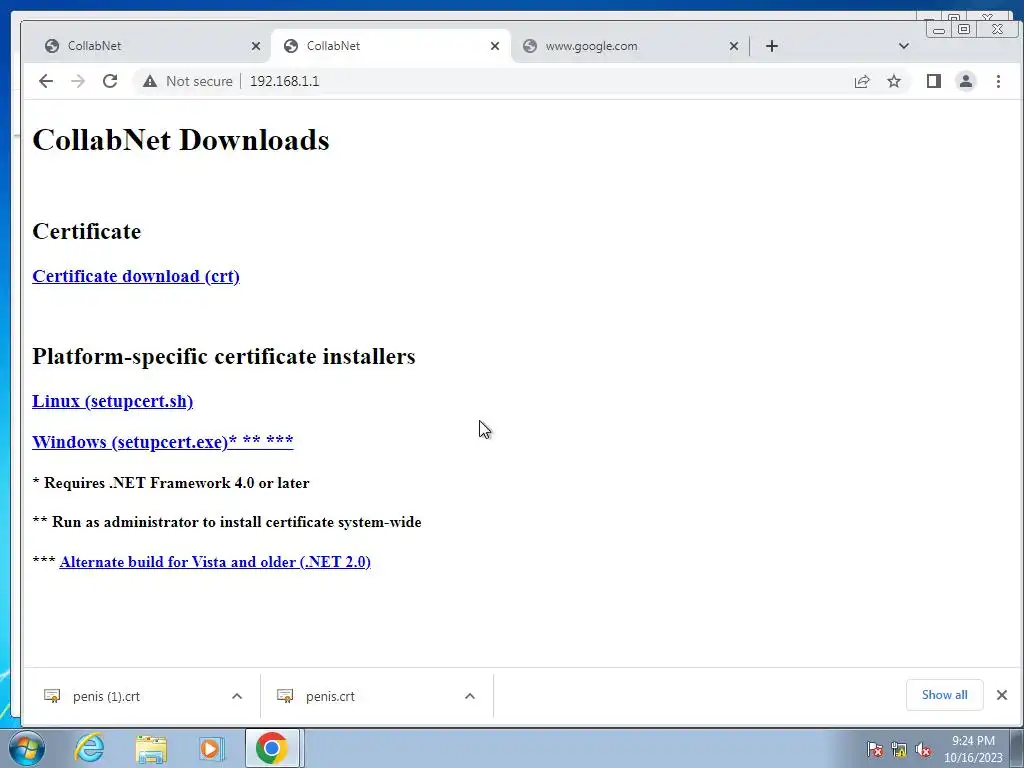Maximize the Chrome window
Image resolution: width=1024 pixels, height=768 pixels.
(963, 29)
